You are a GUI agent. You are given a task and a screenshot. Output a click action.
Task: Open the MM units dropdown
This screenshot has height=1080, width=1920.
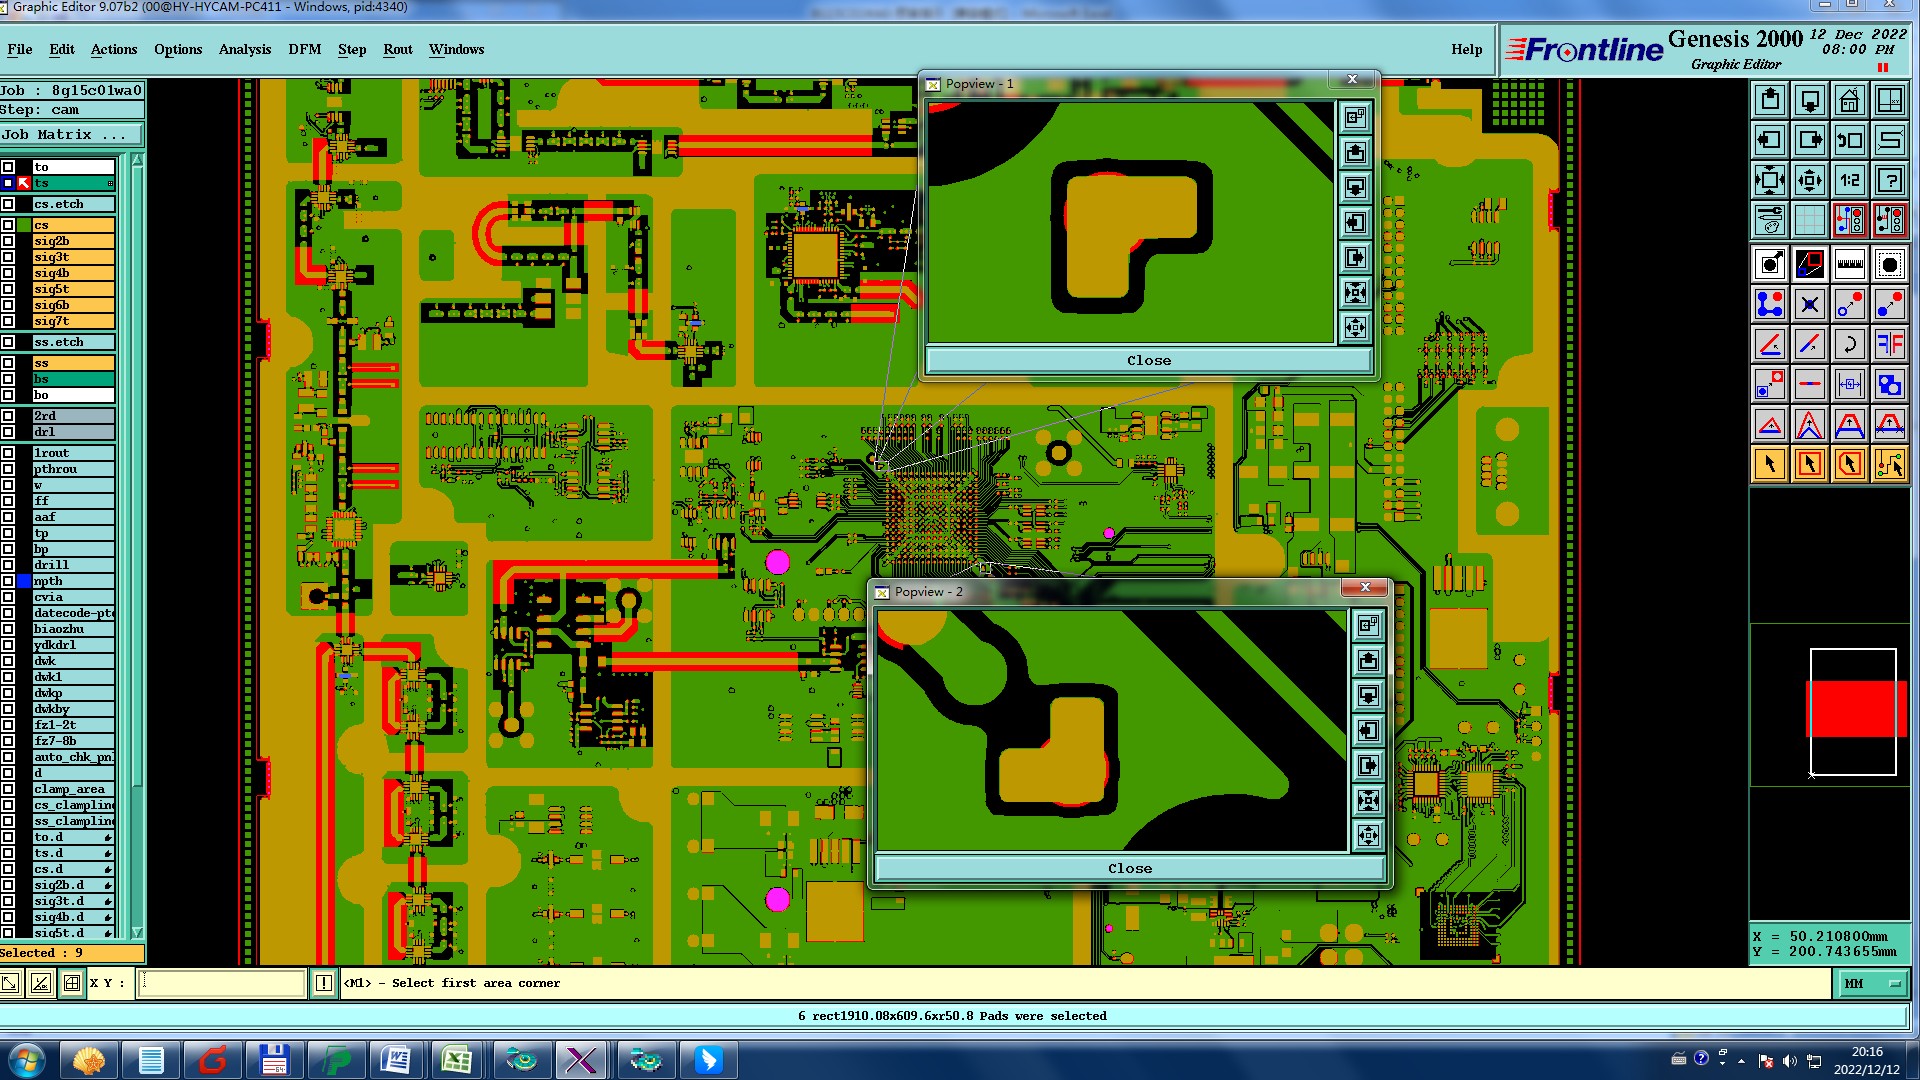pyautogui.click(x=1872, y=984)
